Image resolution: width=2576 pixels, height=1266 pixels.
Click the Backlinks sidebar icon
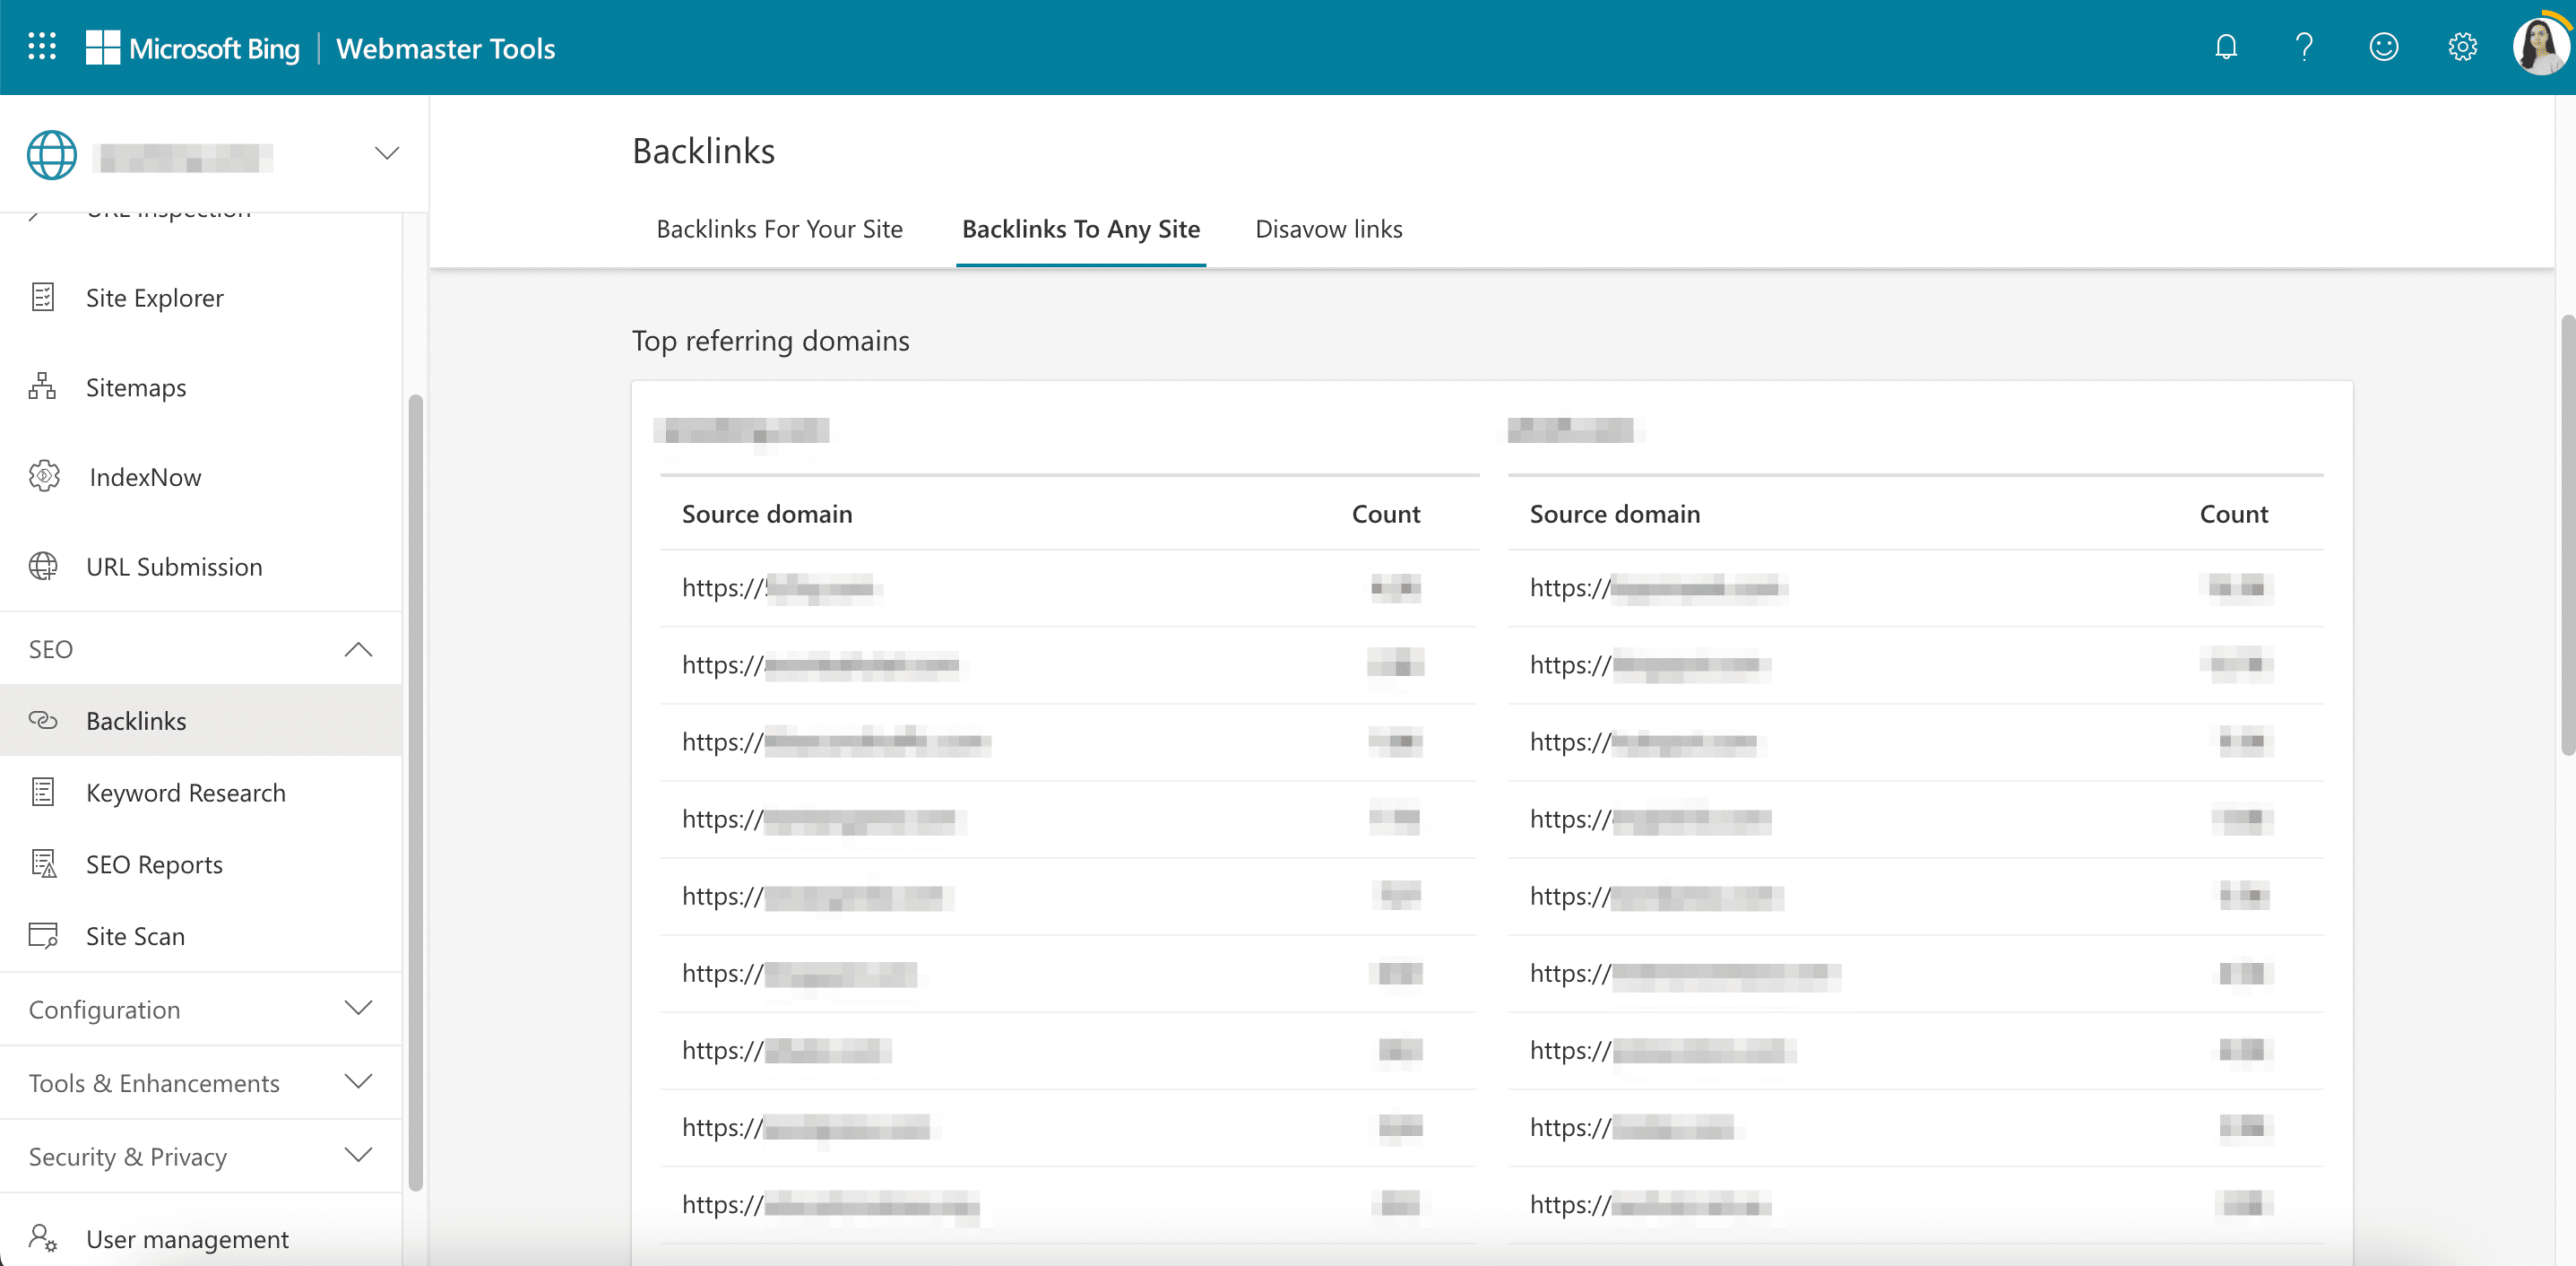(x=43, y=720)
